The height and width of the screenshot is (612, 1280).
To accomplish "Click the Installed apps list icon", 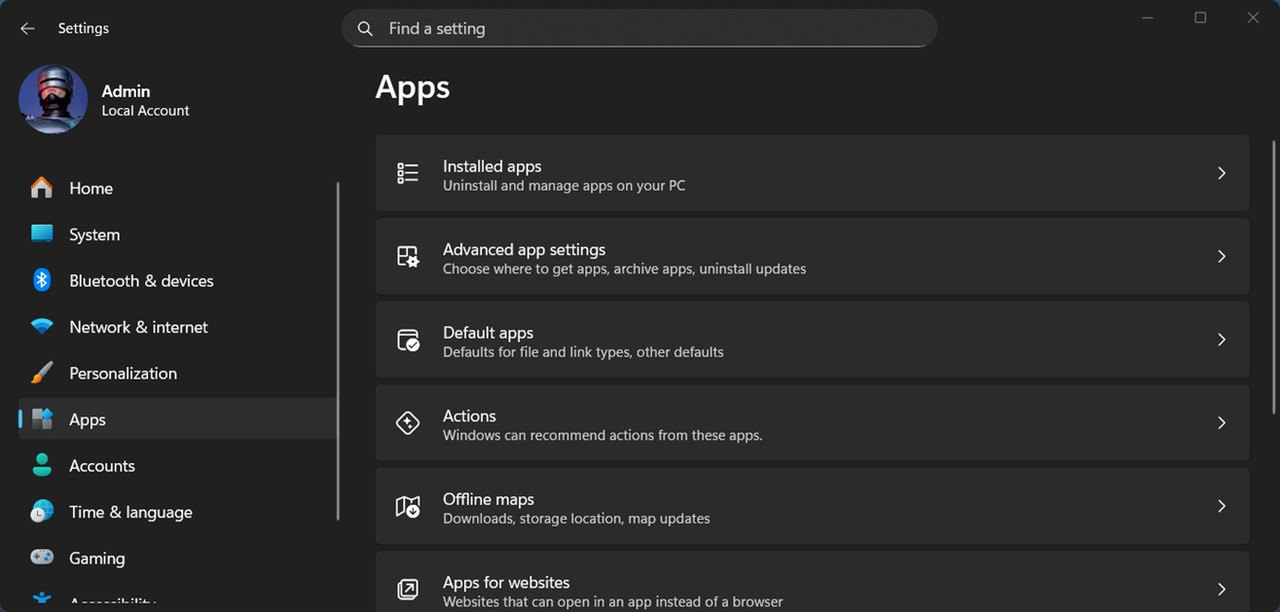I will click(408, 173).
